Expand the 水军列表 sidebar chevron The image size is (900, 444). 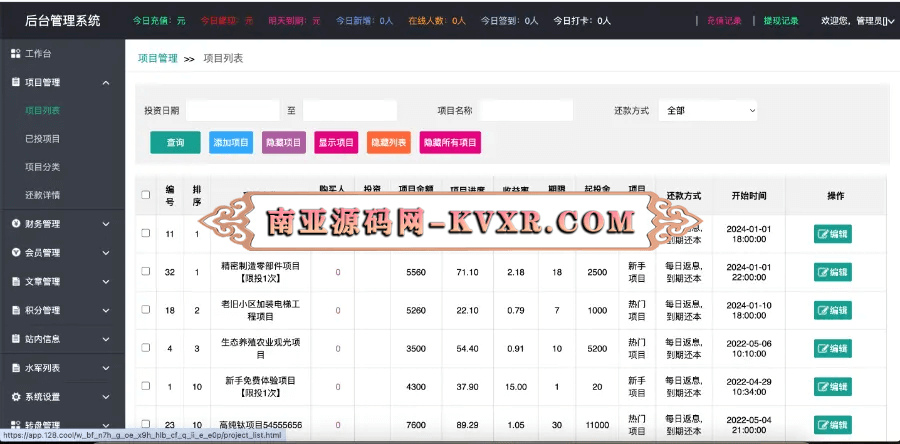(x=106, y=368)
